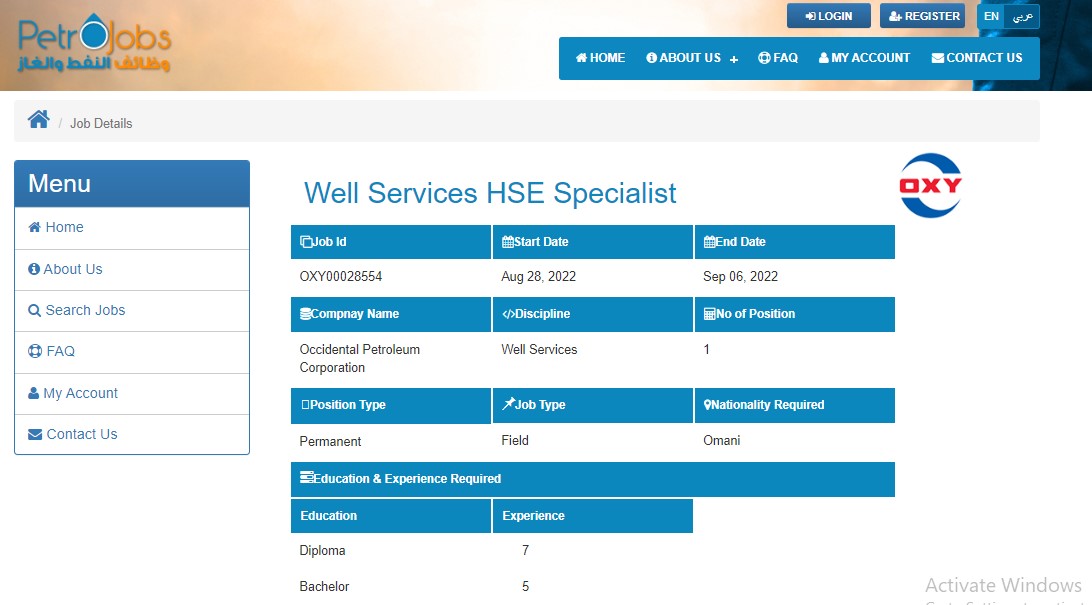1092x605 pixels.
Task: Open My Account in the side Menu
Action: click(132, 393)
